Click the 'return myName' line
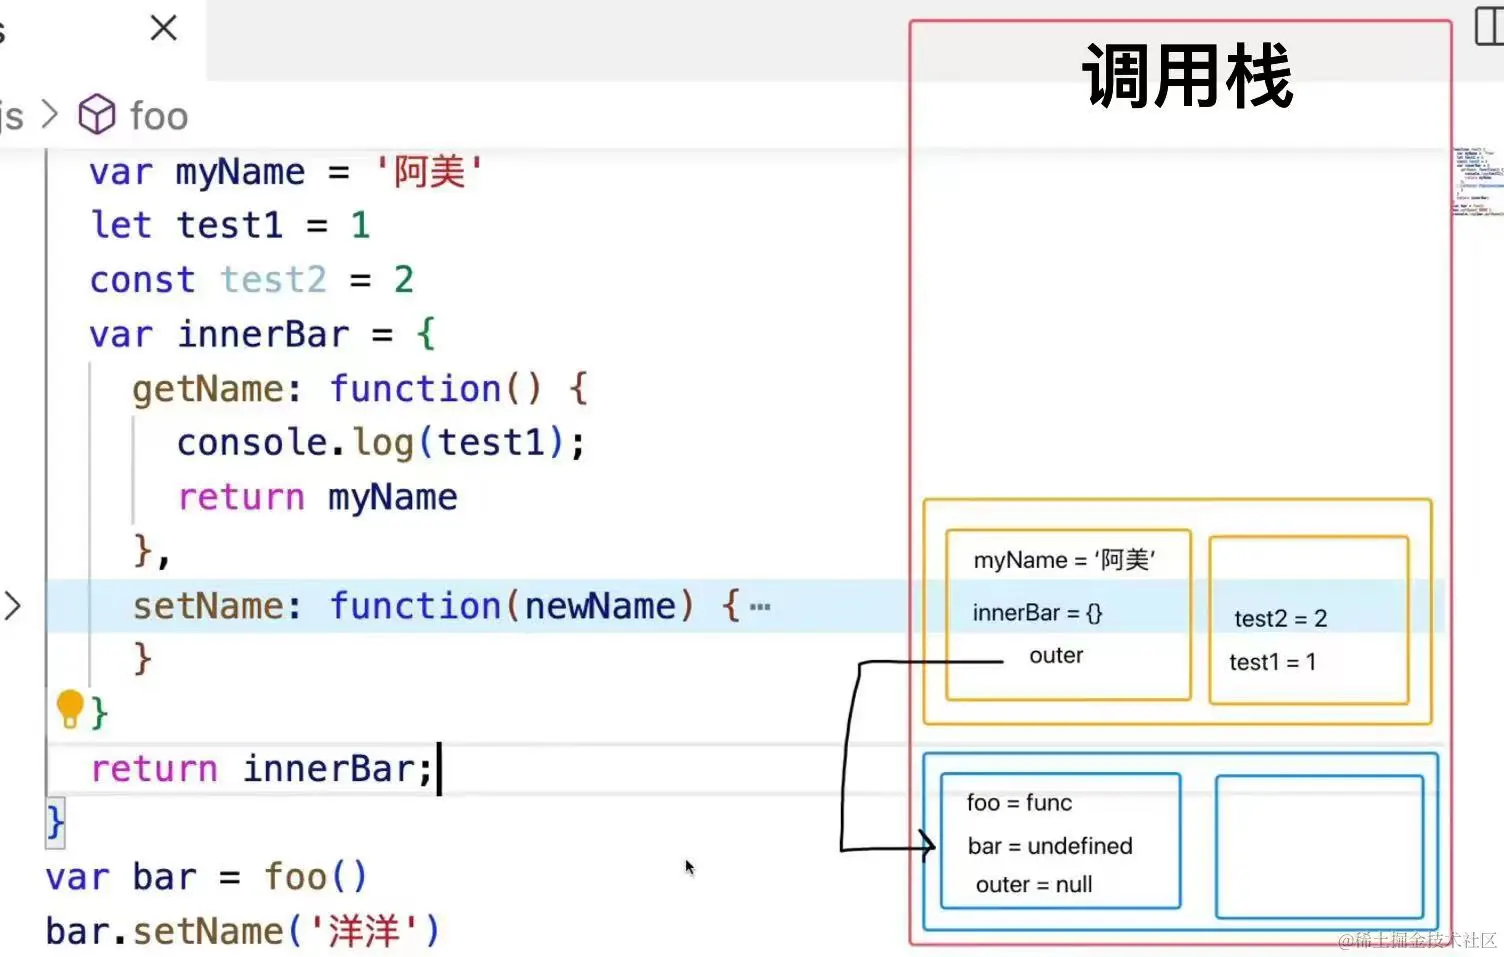 pos(318,497)
